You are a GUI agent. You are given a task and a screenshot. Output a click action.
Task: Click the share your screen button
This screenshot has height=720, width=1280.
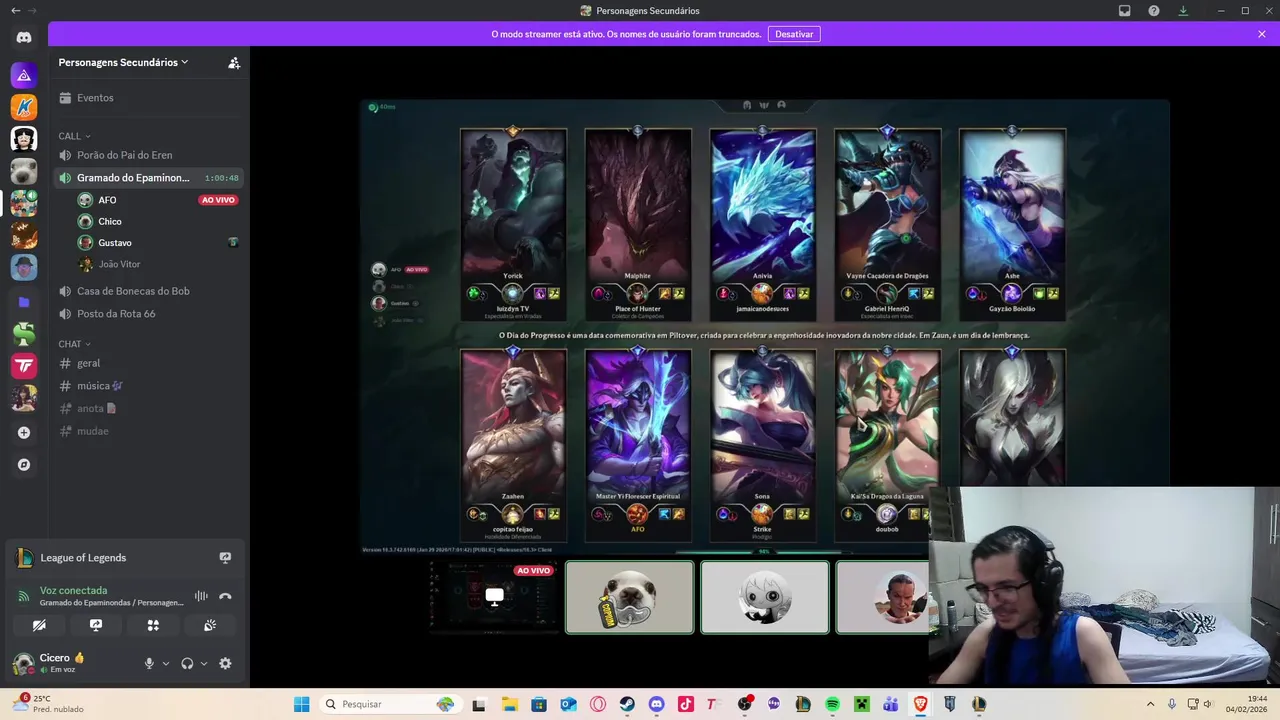(x=96, y=625)
